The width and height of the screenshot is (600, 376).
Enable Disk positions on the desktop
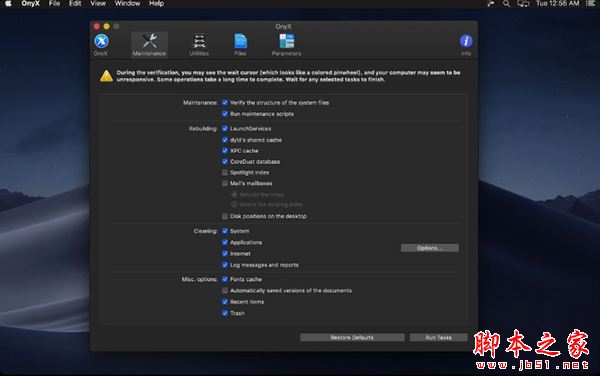coord(225,216)
